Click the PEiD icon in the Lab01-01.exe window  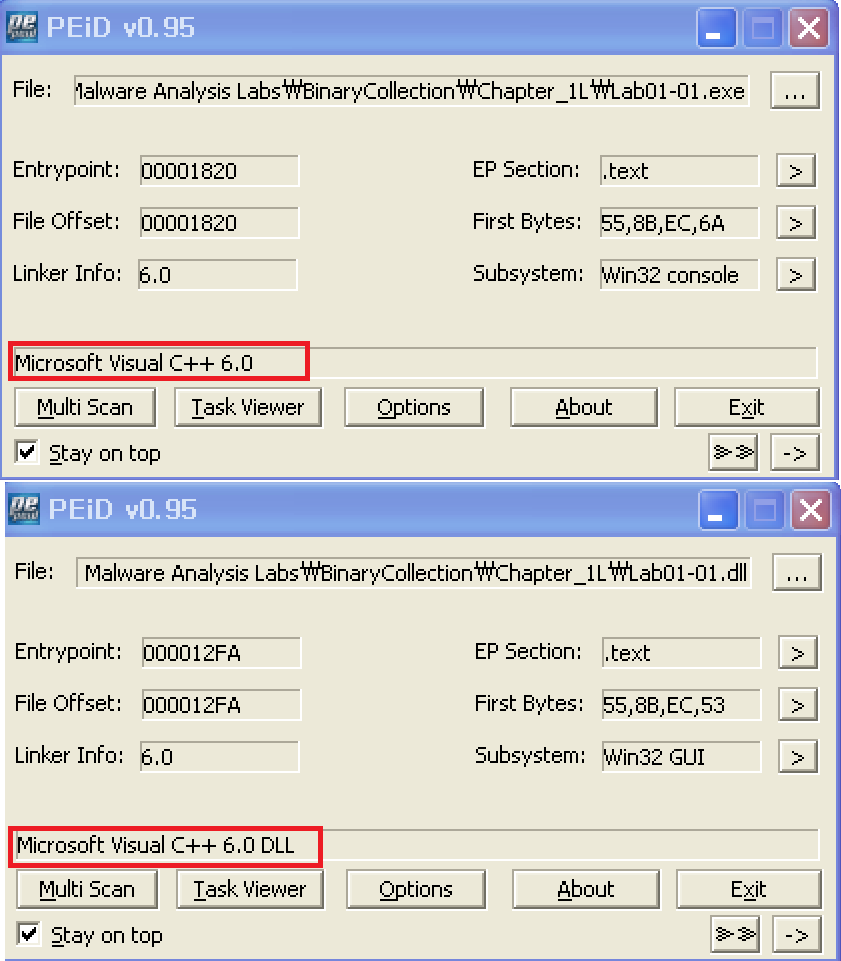22,28
